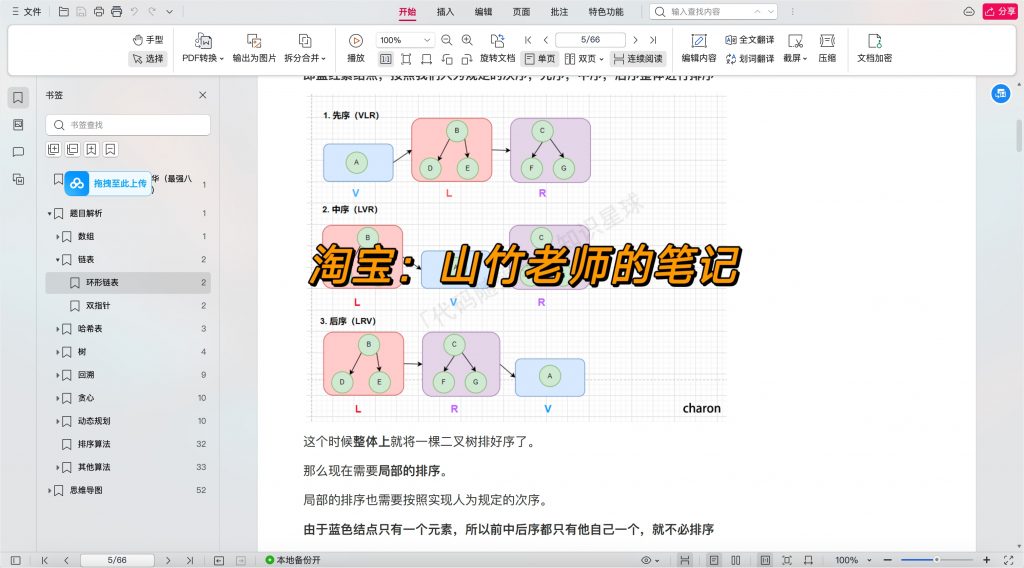Viewport: 1024px width, 568px height.
Task: Select the 环形链表 bookmark
Action: (x=128, y=283)
